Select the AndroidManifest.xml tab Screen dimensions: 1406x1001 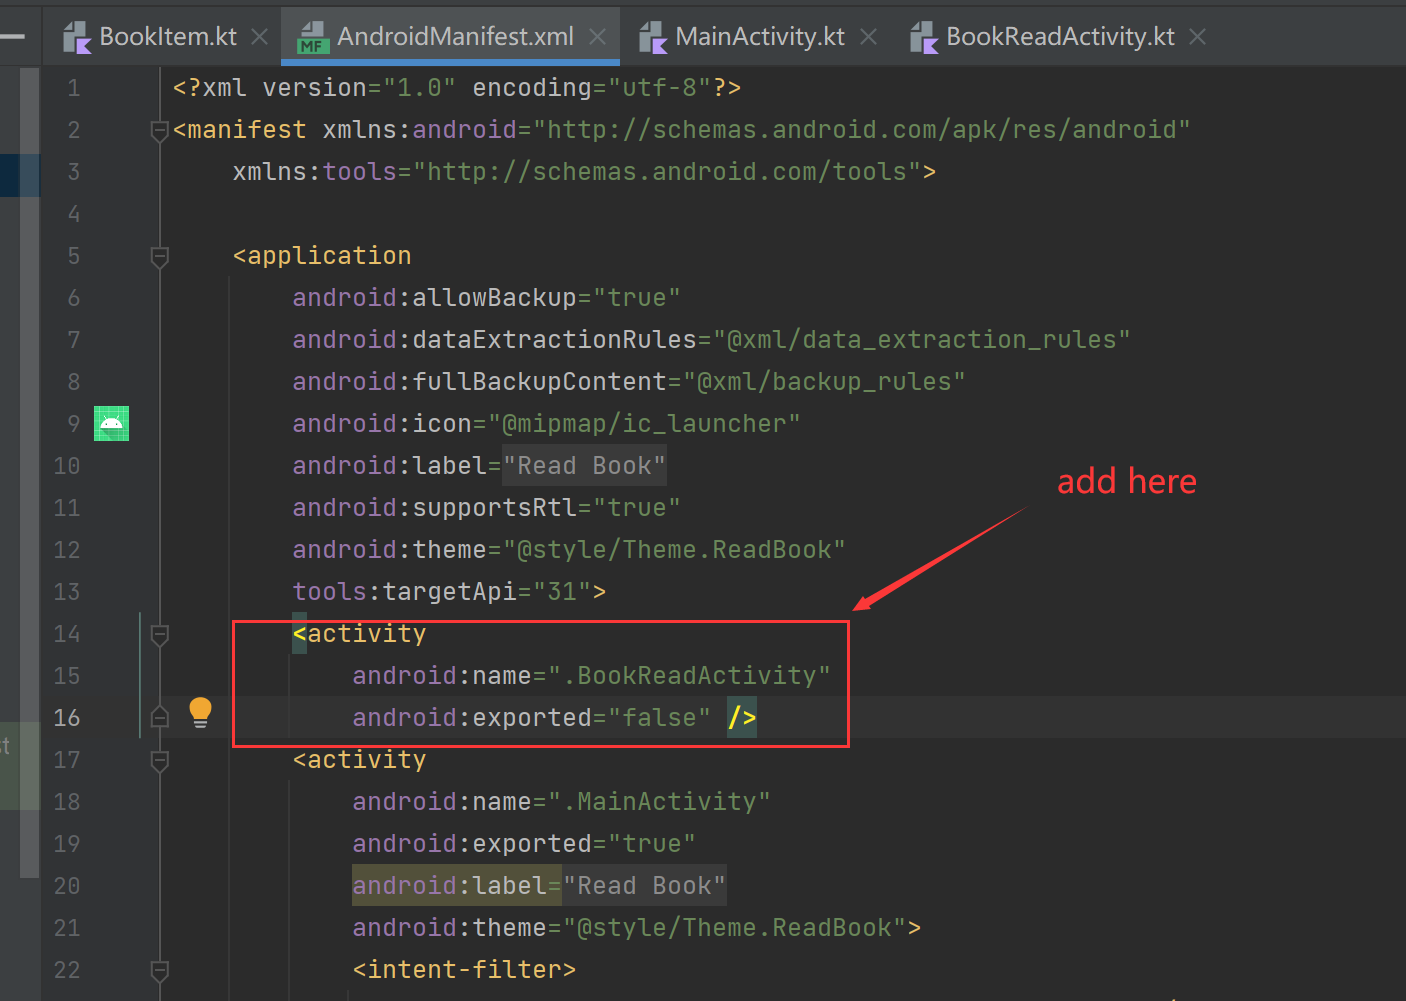[x=455, y=37]
